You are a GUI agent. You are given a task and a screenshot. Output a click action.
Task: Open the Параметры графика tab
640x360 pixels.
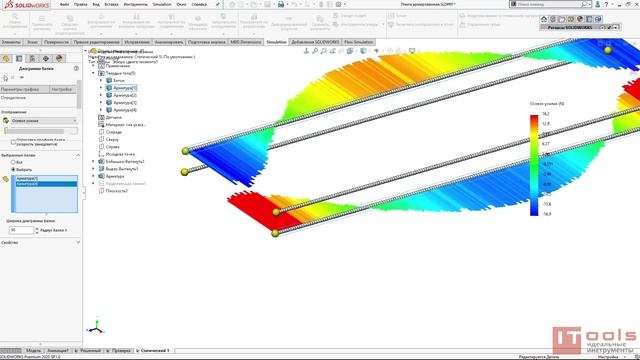click(24, 89)
